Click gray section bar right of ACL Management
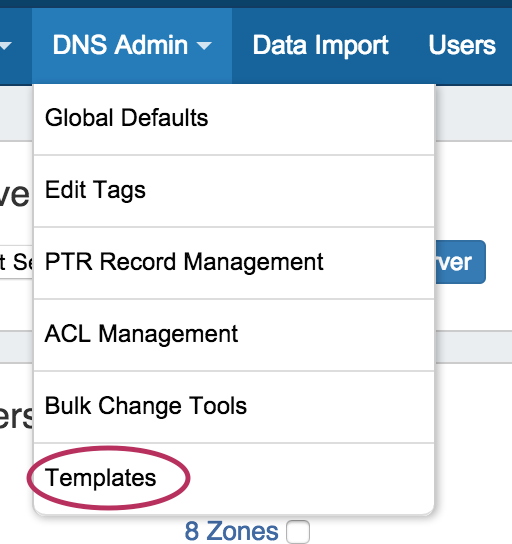 pyautogui.click(x=473, y=347)
